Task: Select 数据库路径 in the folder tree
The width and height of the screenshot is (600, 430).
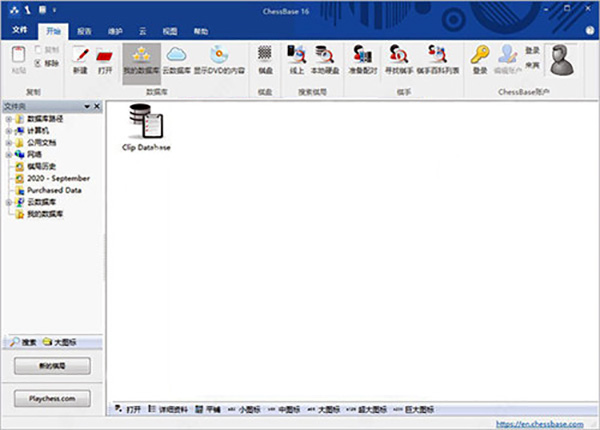Action: tap(45, 119)
